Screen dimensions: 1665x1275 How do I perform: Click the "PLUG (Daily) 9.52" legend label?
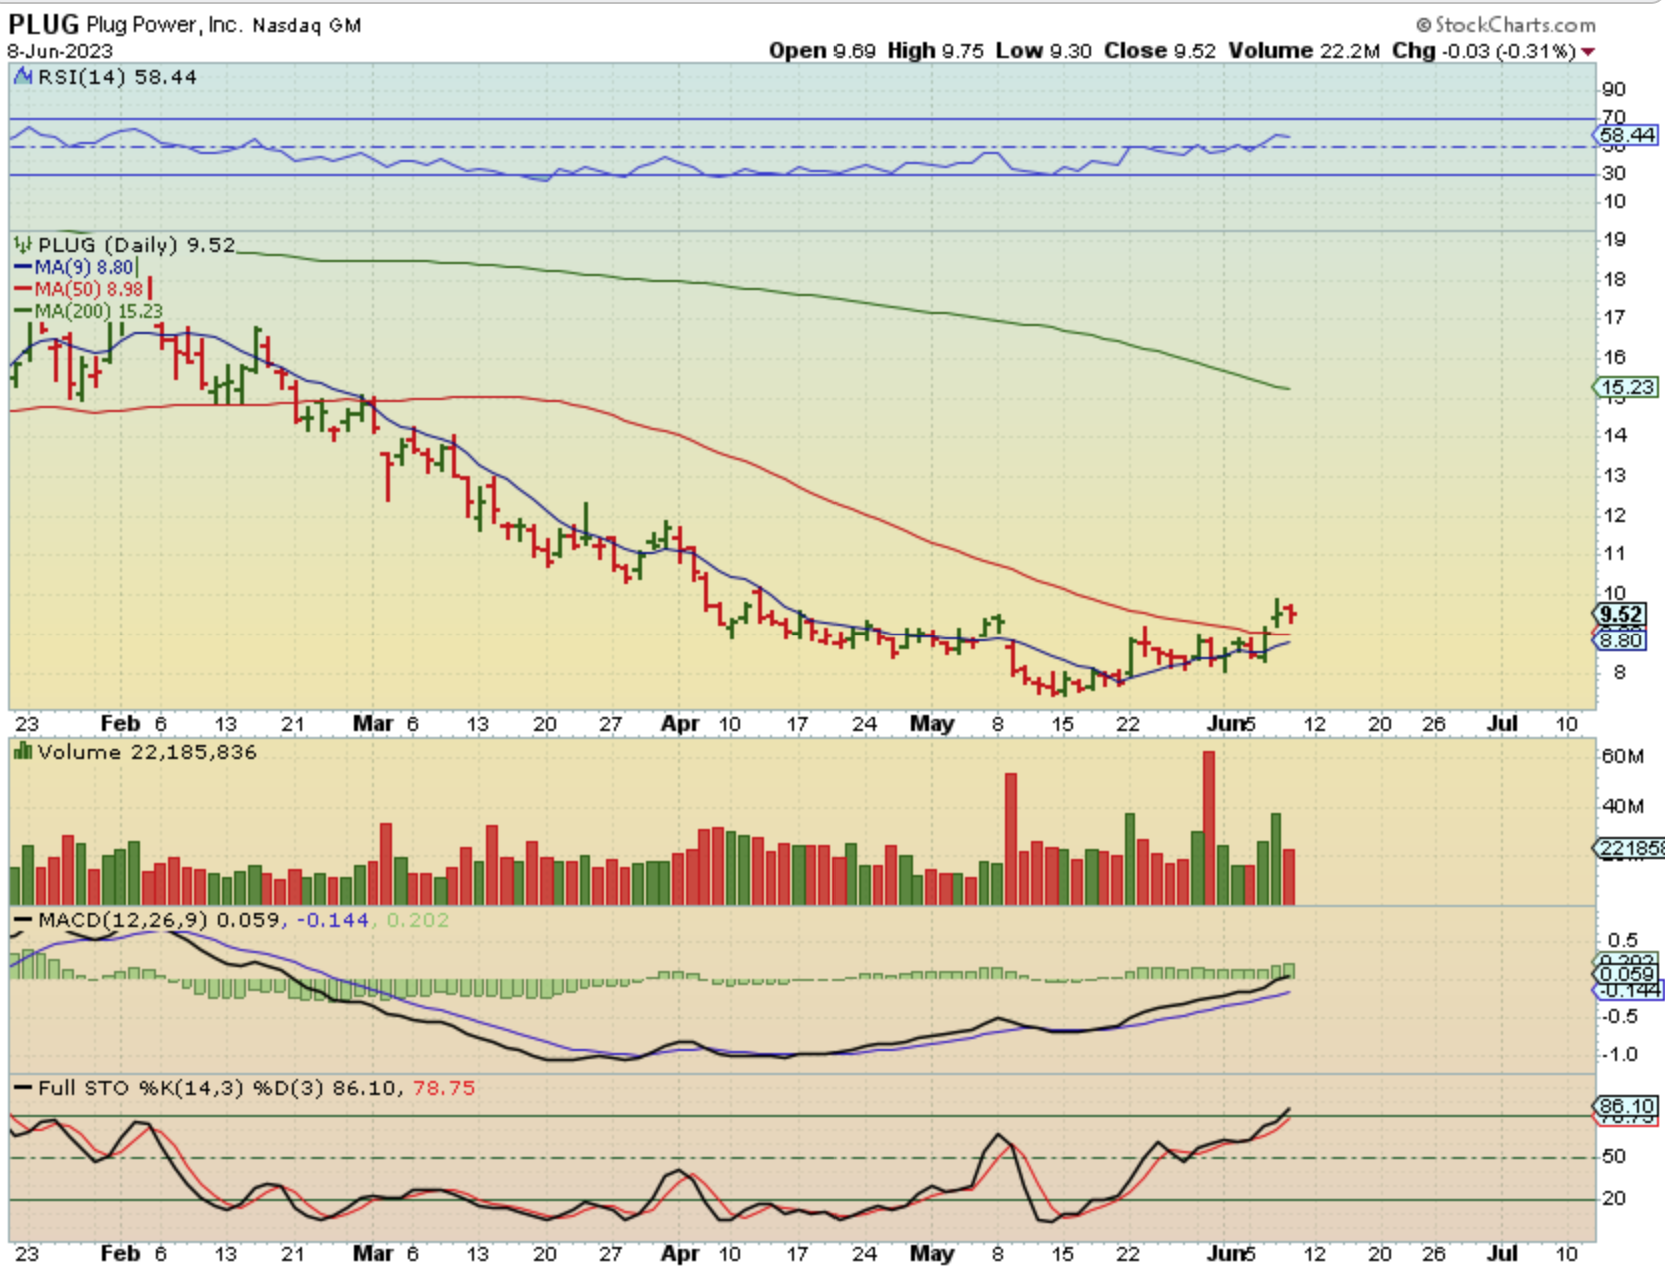click(x=137, y=245)
